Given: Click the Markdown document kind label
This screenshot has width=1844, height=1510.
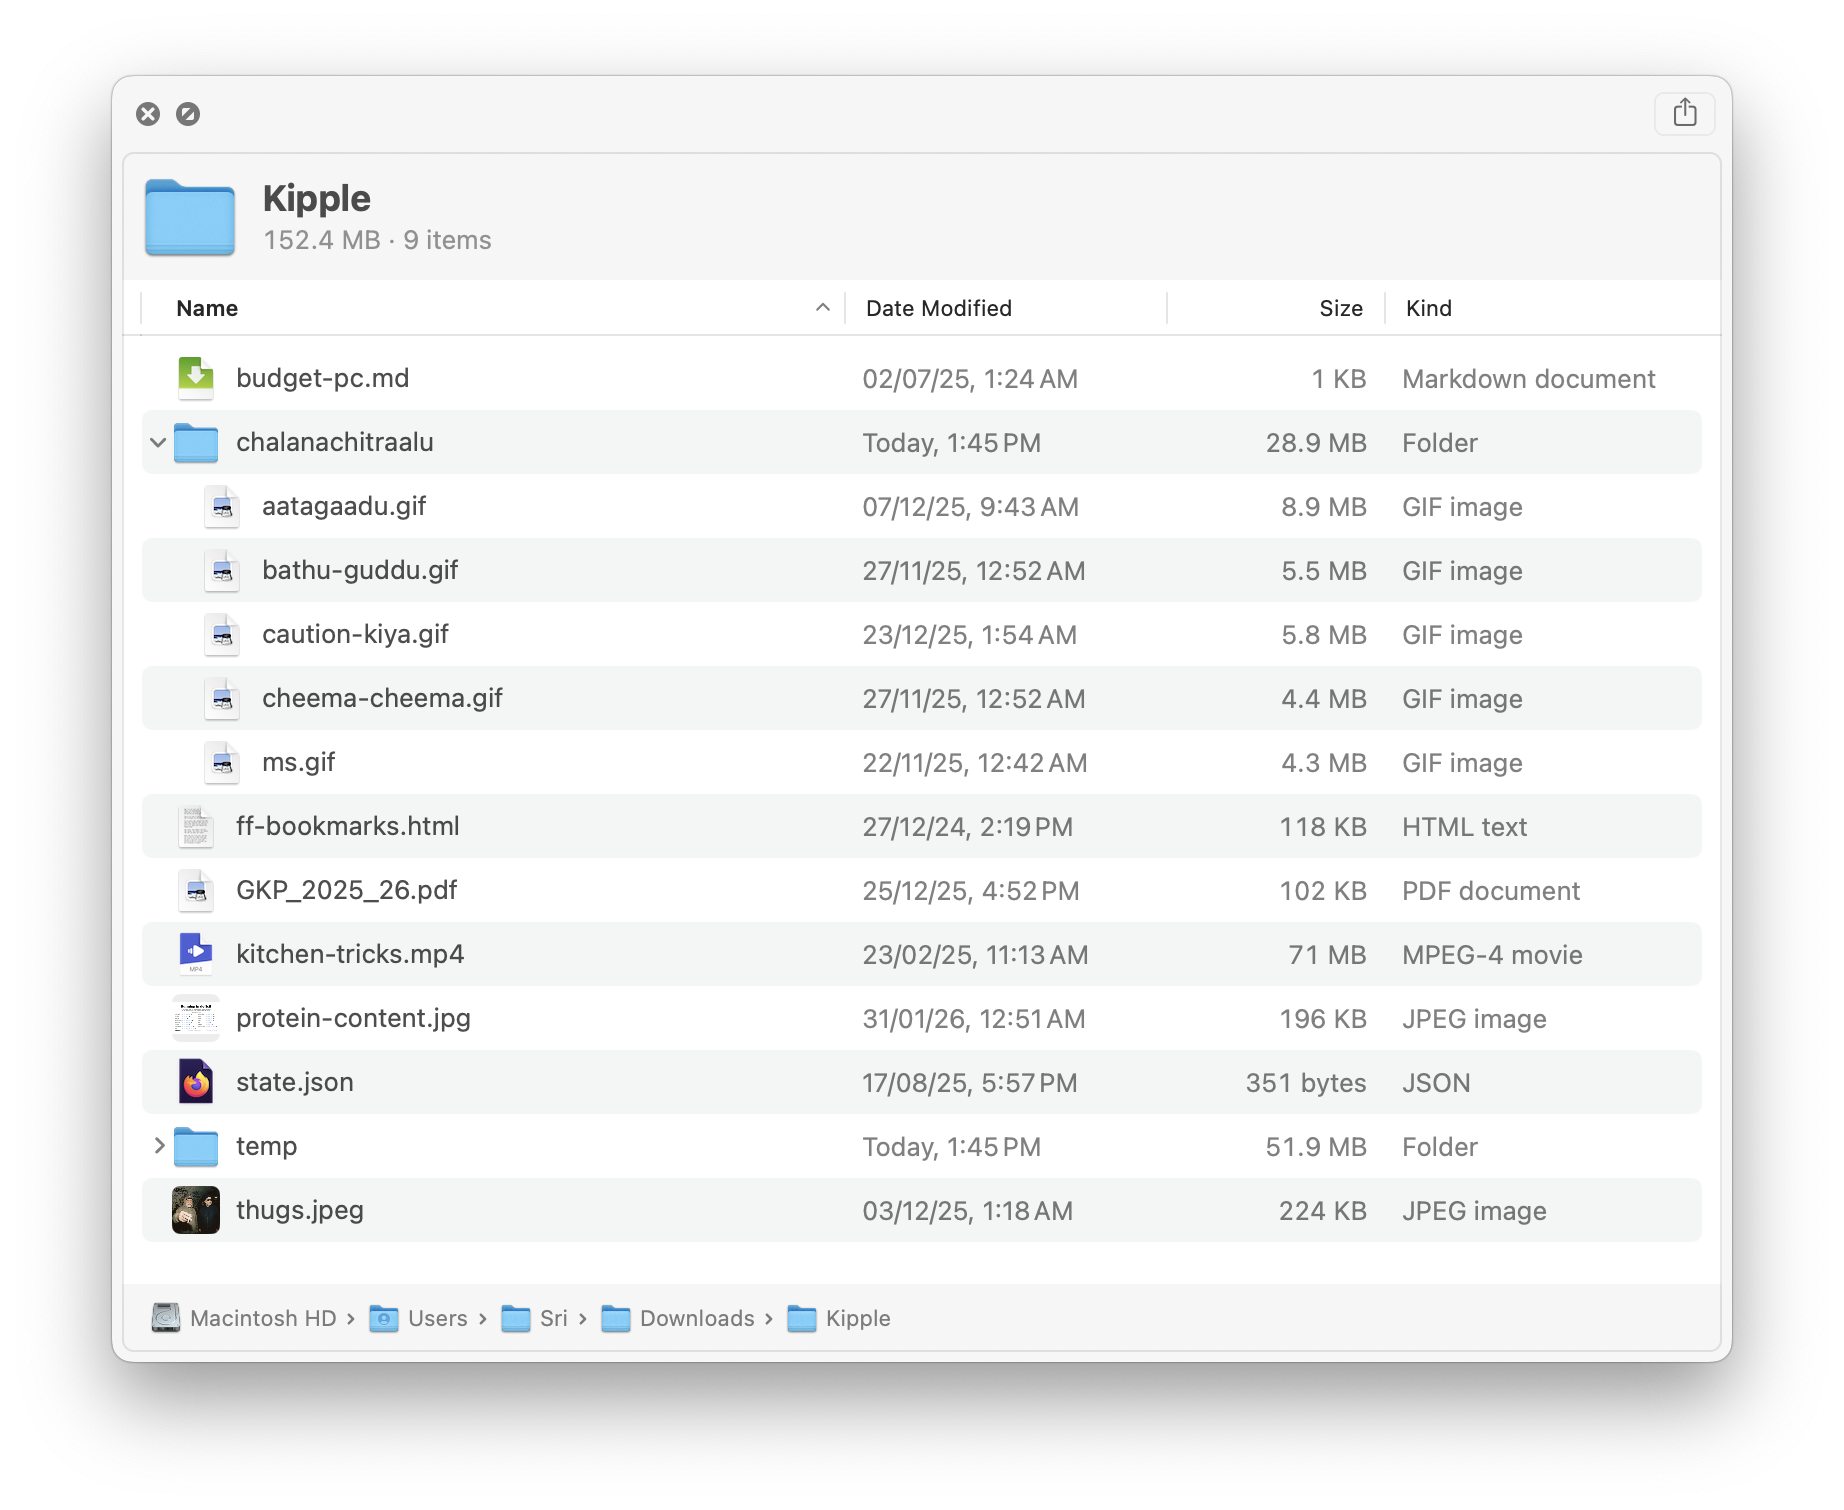Looking at the screenshot, I should [1529, 379].
